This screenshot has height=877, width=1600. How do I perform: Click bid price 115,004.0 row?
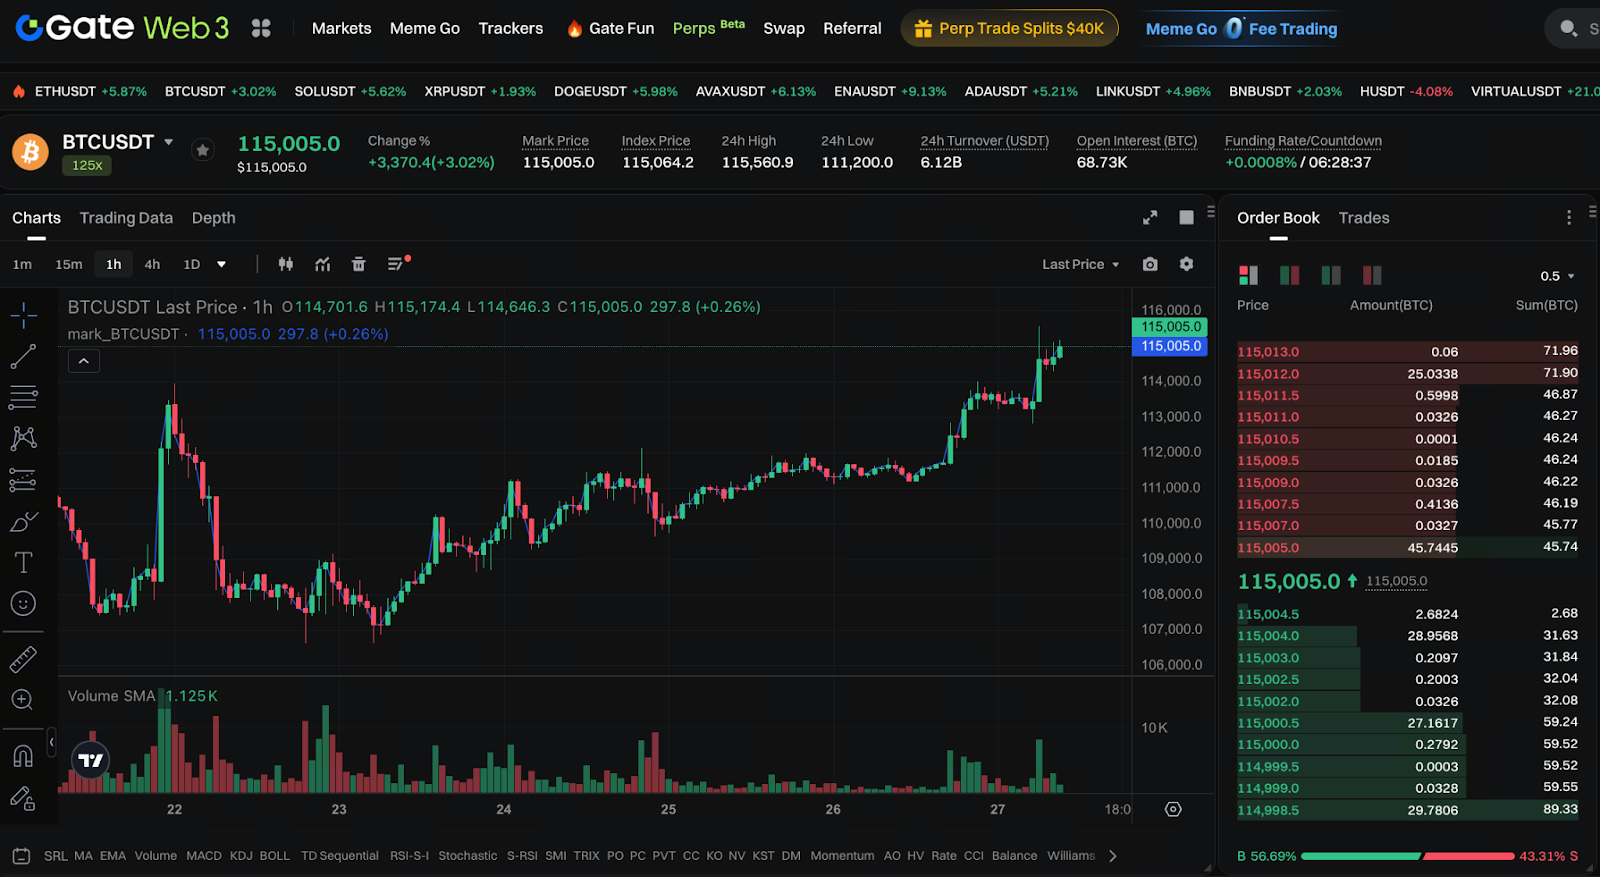[x=1407, y=636]
